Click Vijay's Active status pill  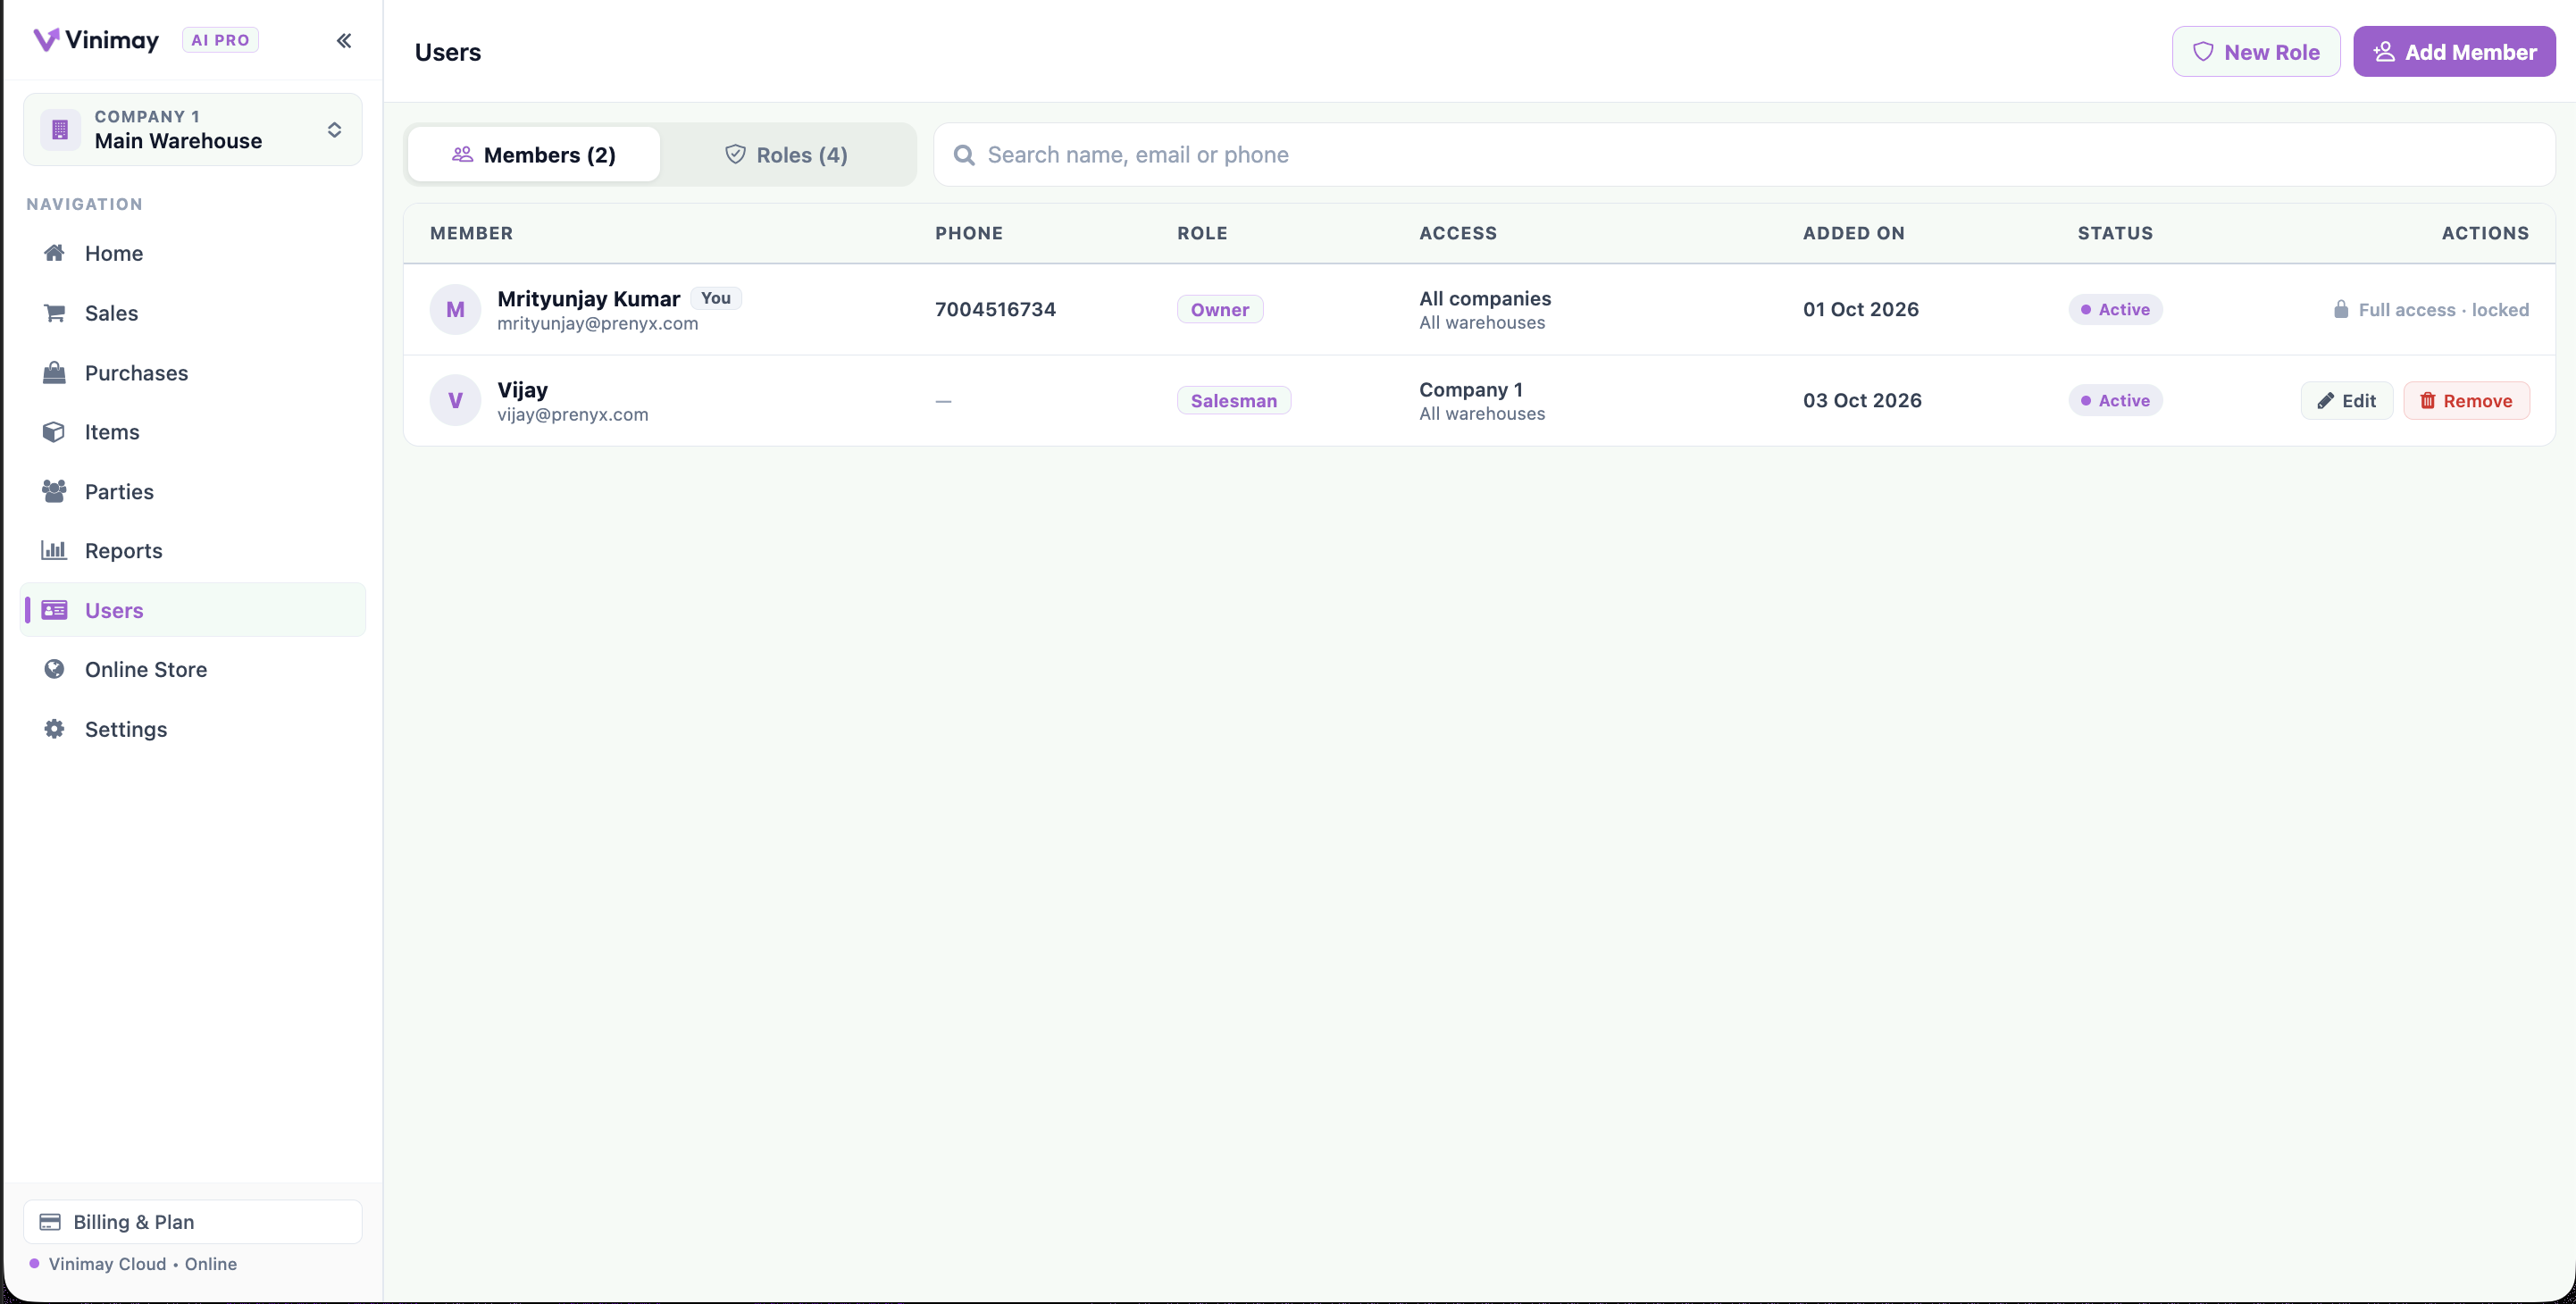[x=2115, y=400]
